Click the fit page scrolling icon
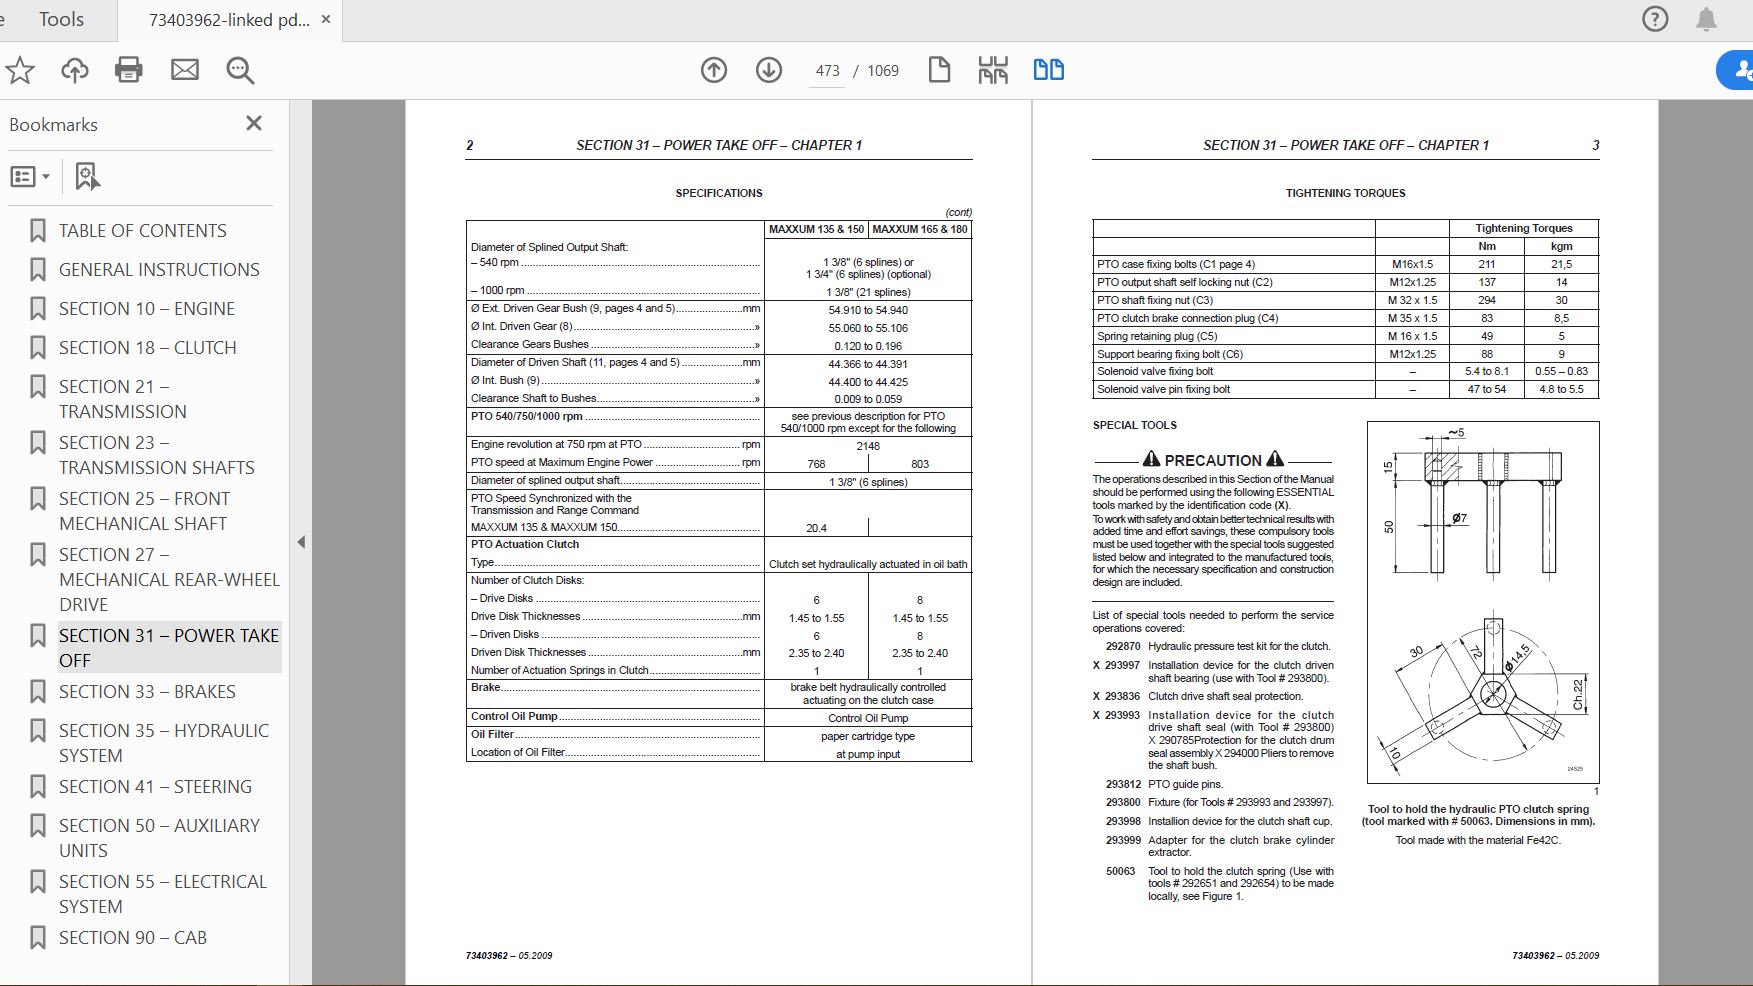 click(x=993, y=70)
